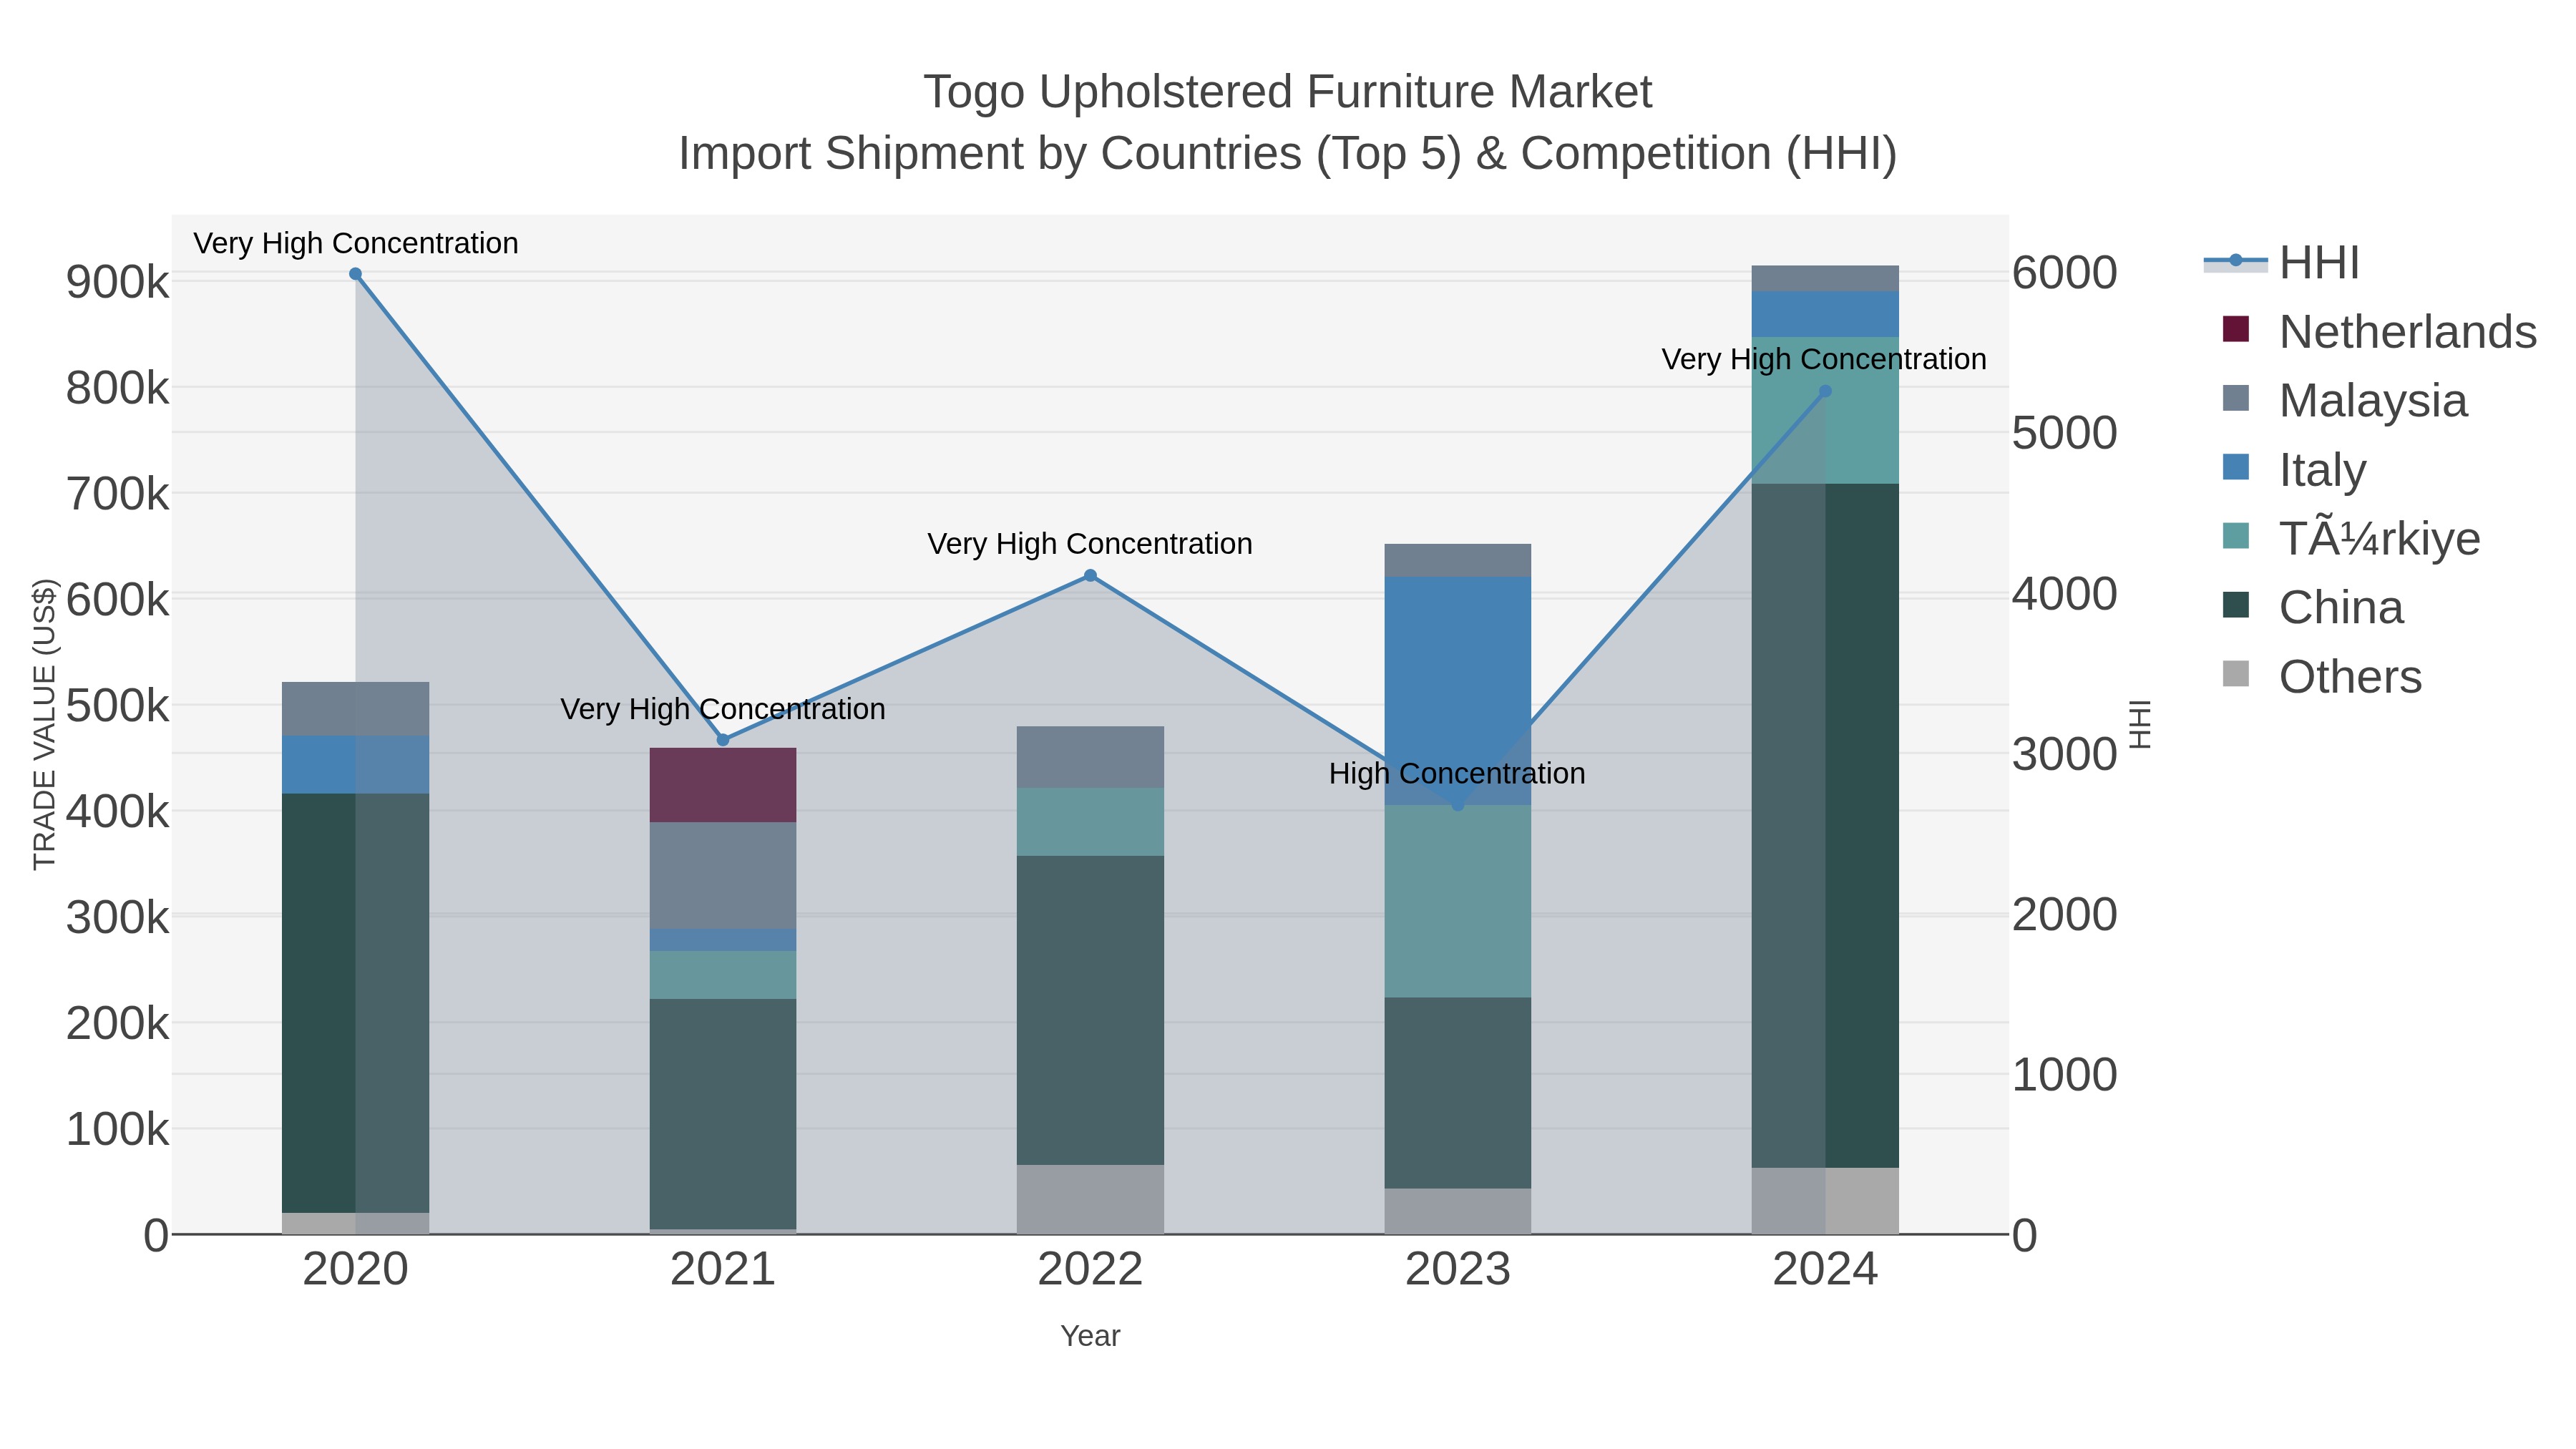Click Very High Concentration annotation above 2020
The height and width of the screenshot is (1449, 2576).
tap(355, 243)
